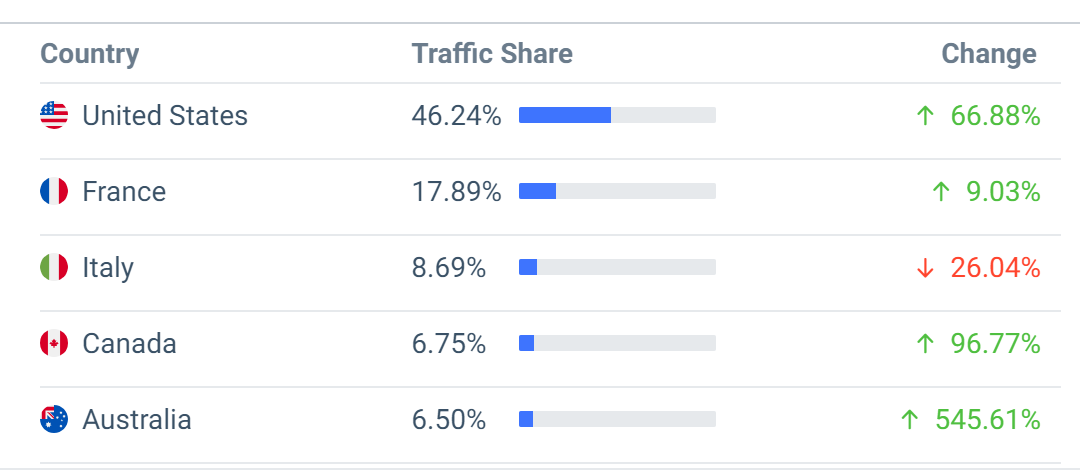Click the Italy flag icon
Screen dimensions: 1080x470
coord(54,267)
